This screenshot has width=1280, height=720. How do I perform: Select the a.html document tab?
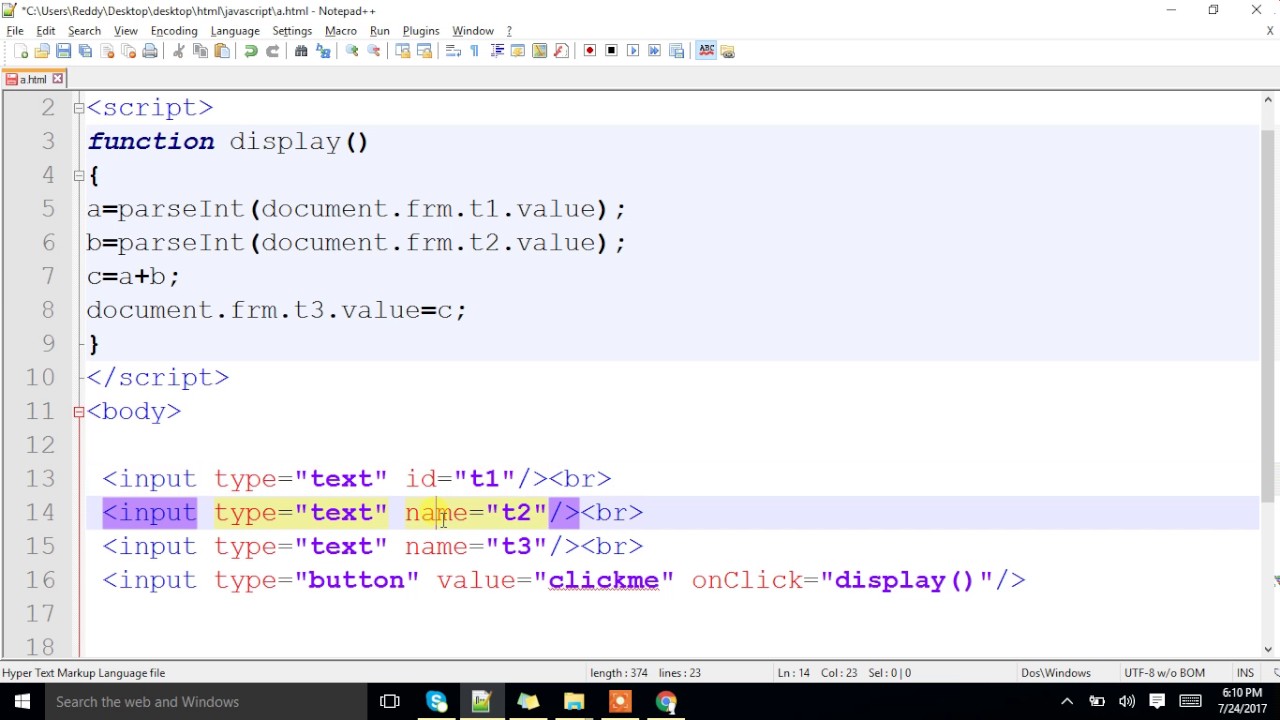coord(34,79)
